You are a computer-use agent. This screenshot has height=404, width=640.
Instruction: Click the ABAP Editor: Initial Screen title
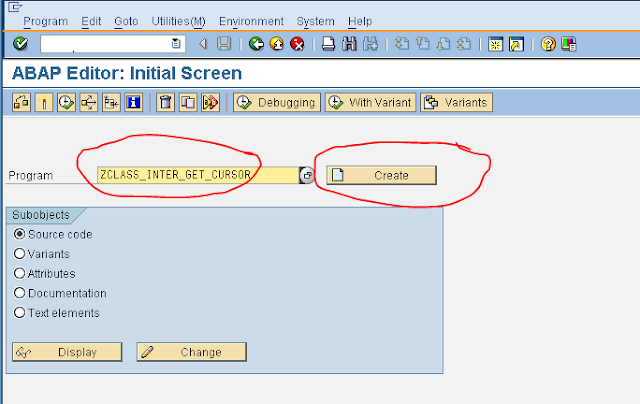pos(127,73)
